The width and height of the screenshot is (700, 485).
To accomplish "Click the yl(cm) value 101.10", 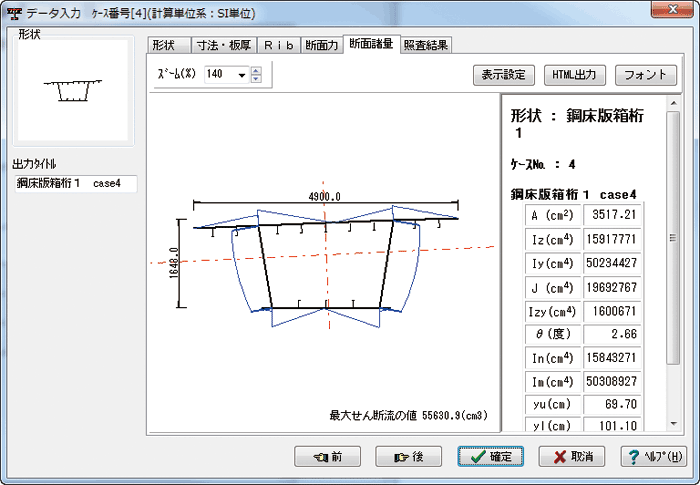I will (612, 426).
